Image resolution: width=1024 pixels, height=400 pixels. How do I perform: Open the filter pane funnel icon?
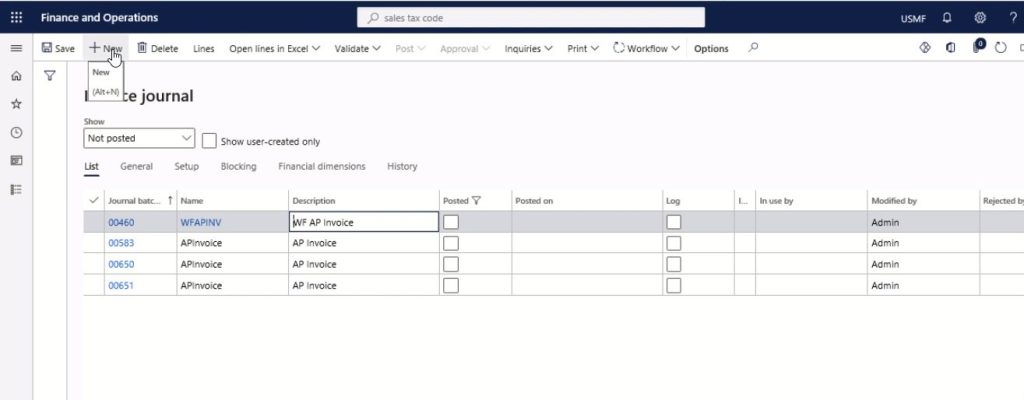[x=49, y=76]
